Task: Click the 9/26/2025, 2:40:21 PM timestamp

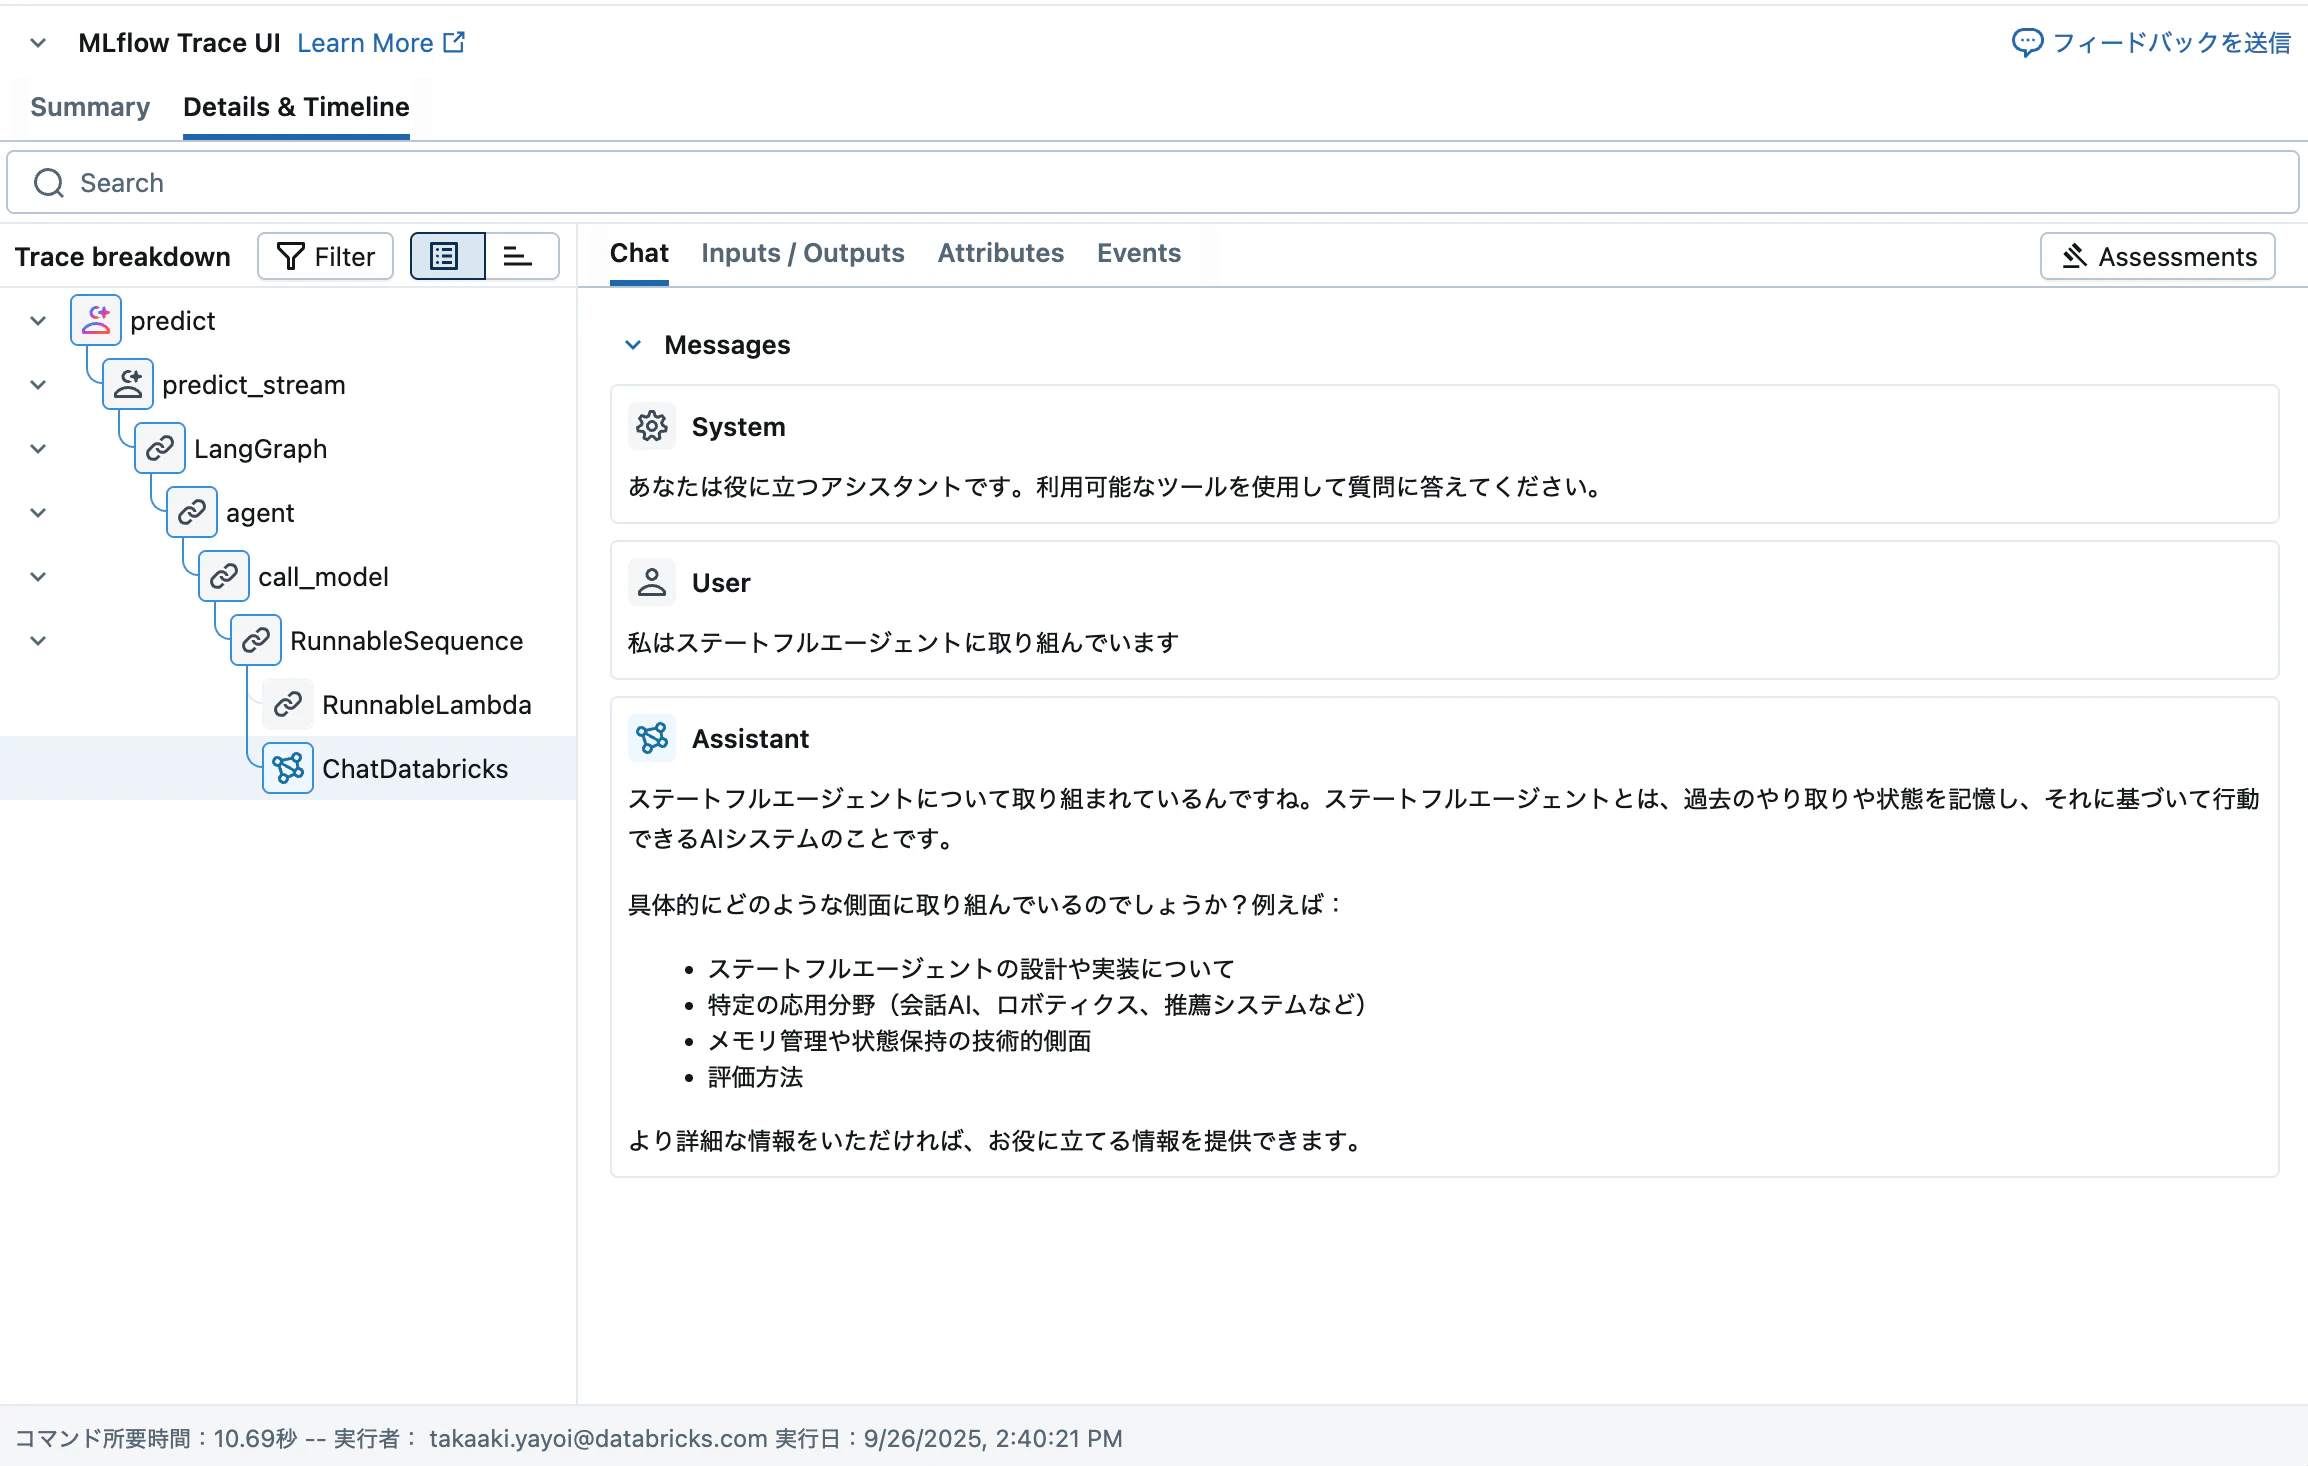Action: (x=993, y=1438)
